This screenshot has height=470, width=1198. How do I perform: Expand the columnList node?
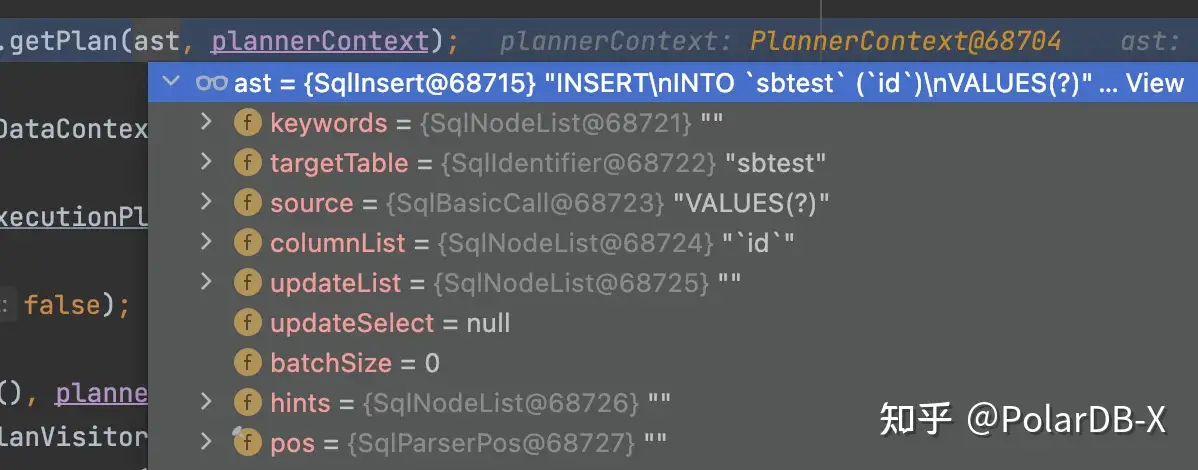(206, 242)
